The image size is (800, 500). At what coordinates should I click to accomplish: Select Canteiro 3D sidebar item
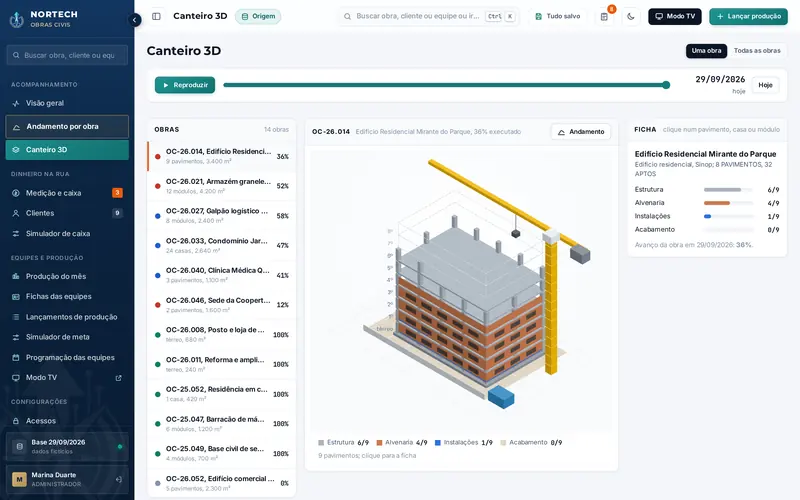[67, 150]
